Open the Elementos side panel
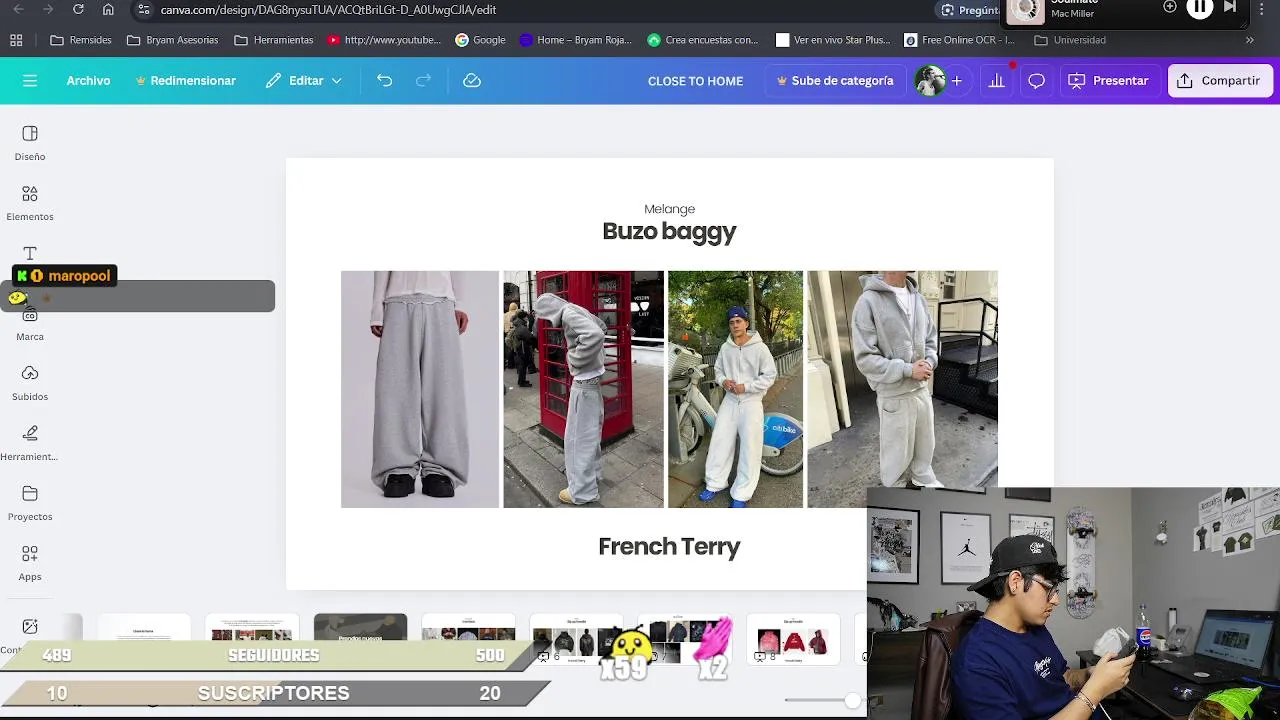This screenshot has width=1280, height=720. 30,203
